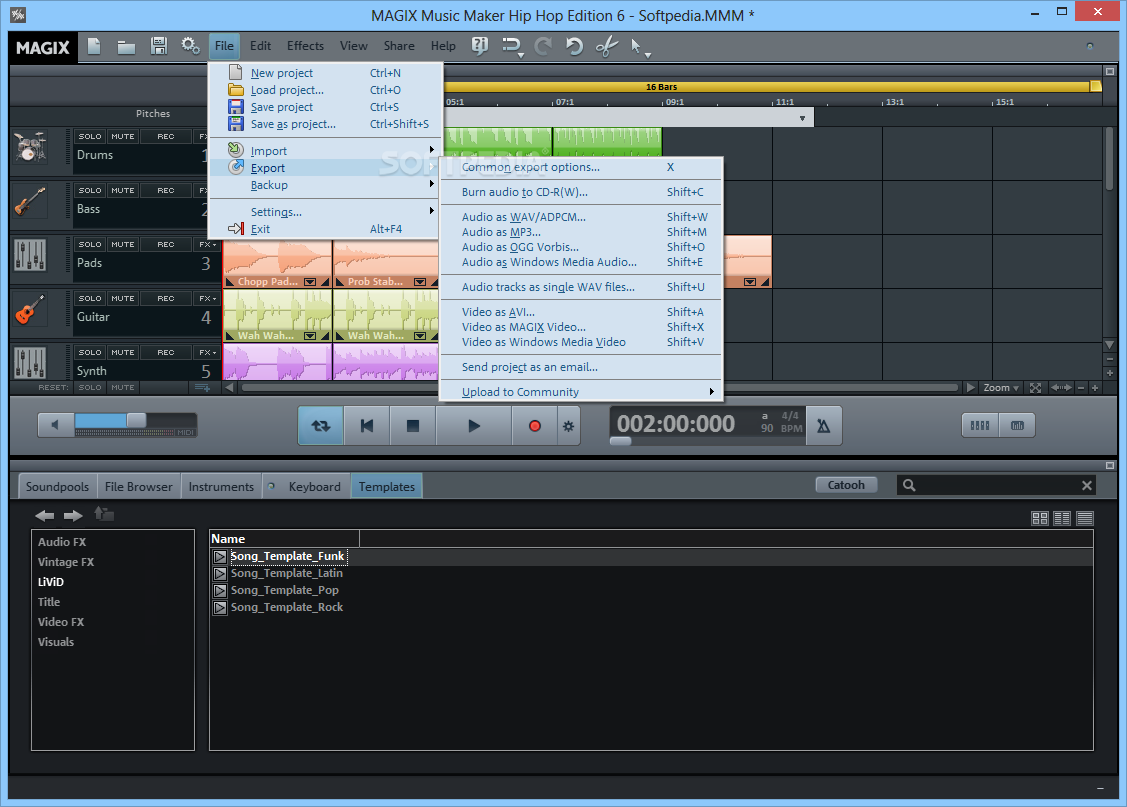
Task: Go up one folder level icon
Action: (x=104, y=515)
